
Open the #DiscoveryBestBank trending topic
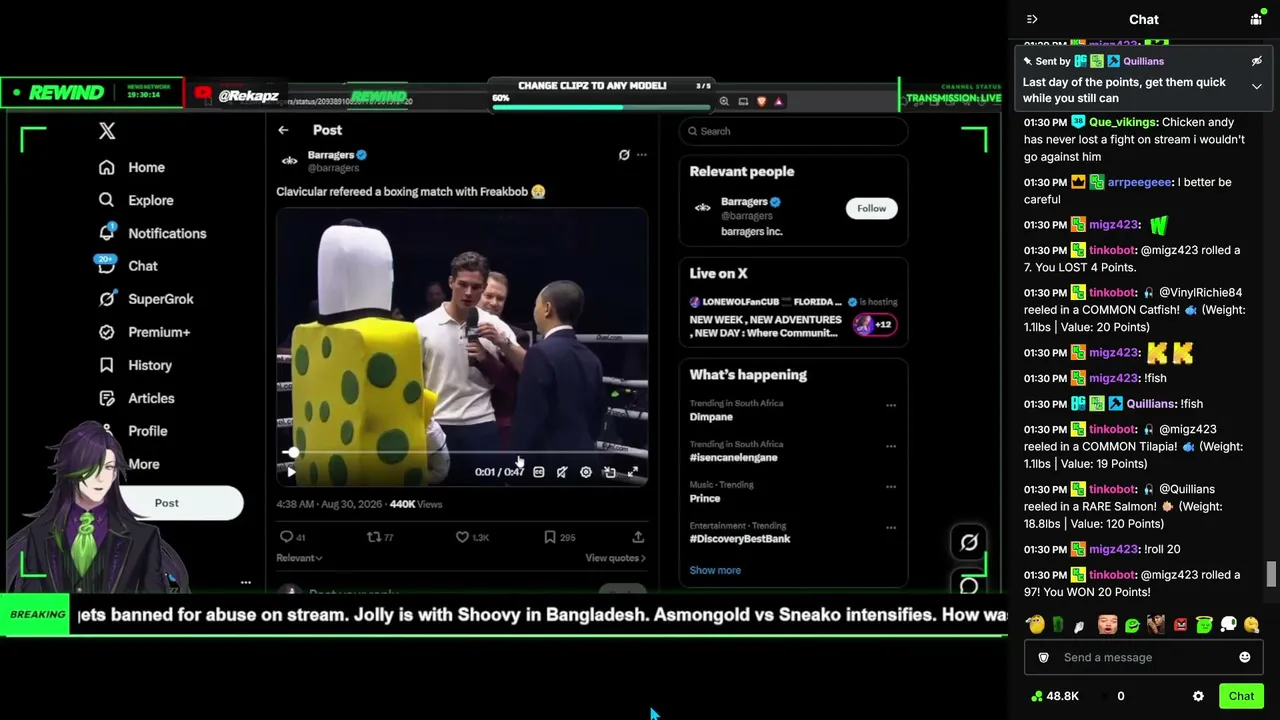click(x=740, y=538)
